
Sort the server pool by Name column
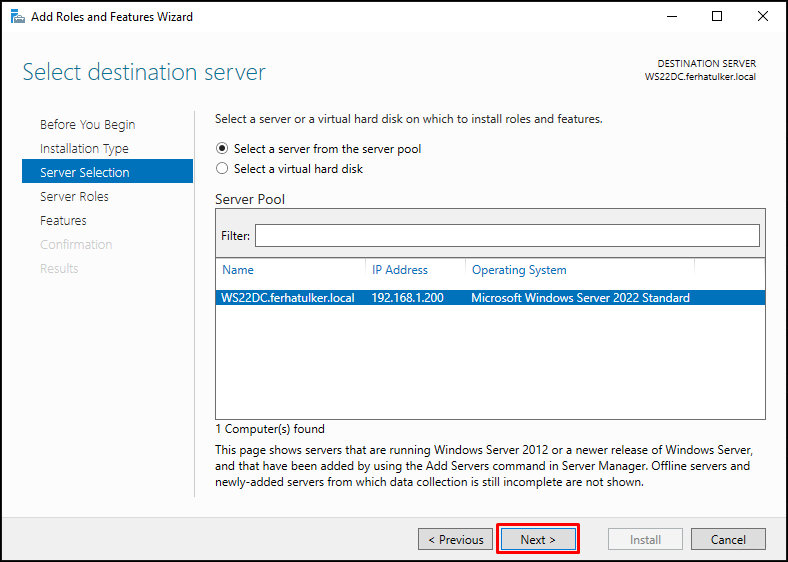click(238, 270)
